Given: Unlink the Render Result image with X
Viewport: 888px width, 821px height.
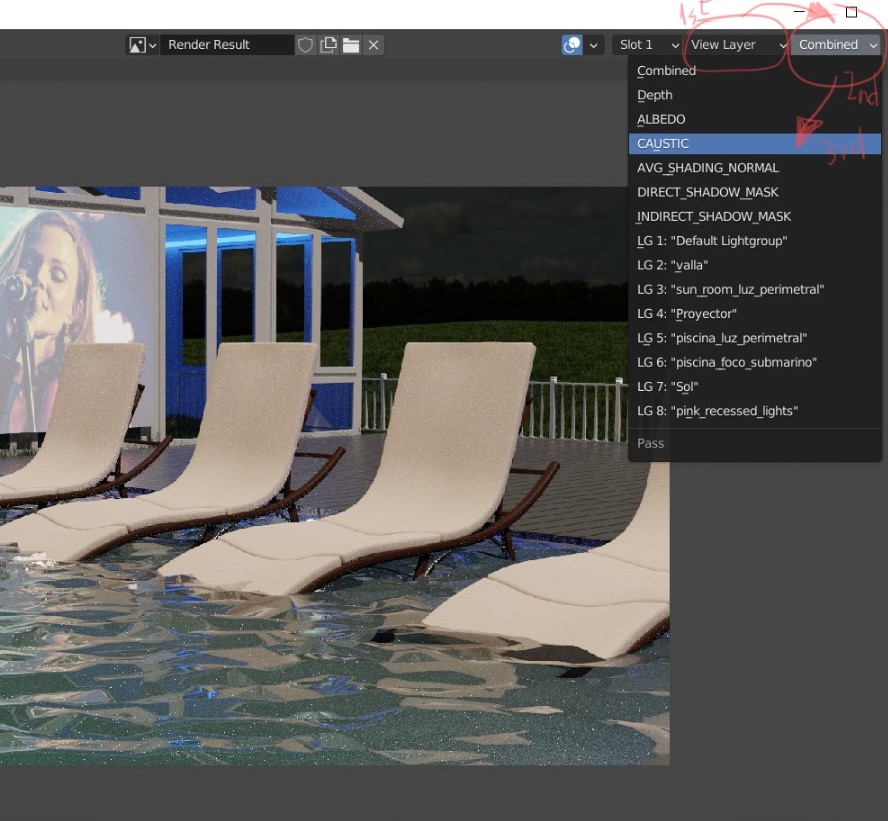Looking at the screenshot, I should (373, 45).
